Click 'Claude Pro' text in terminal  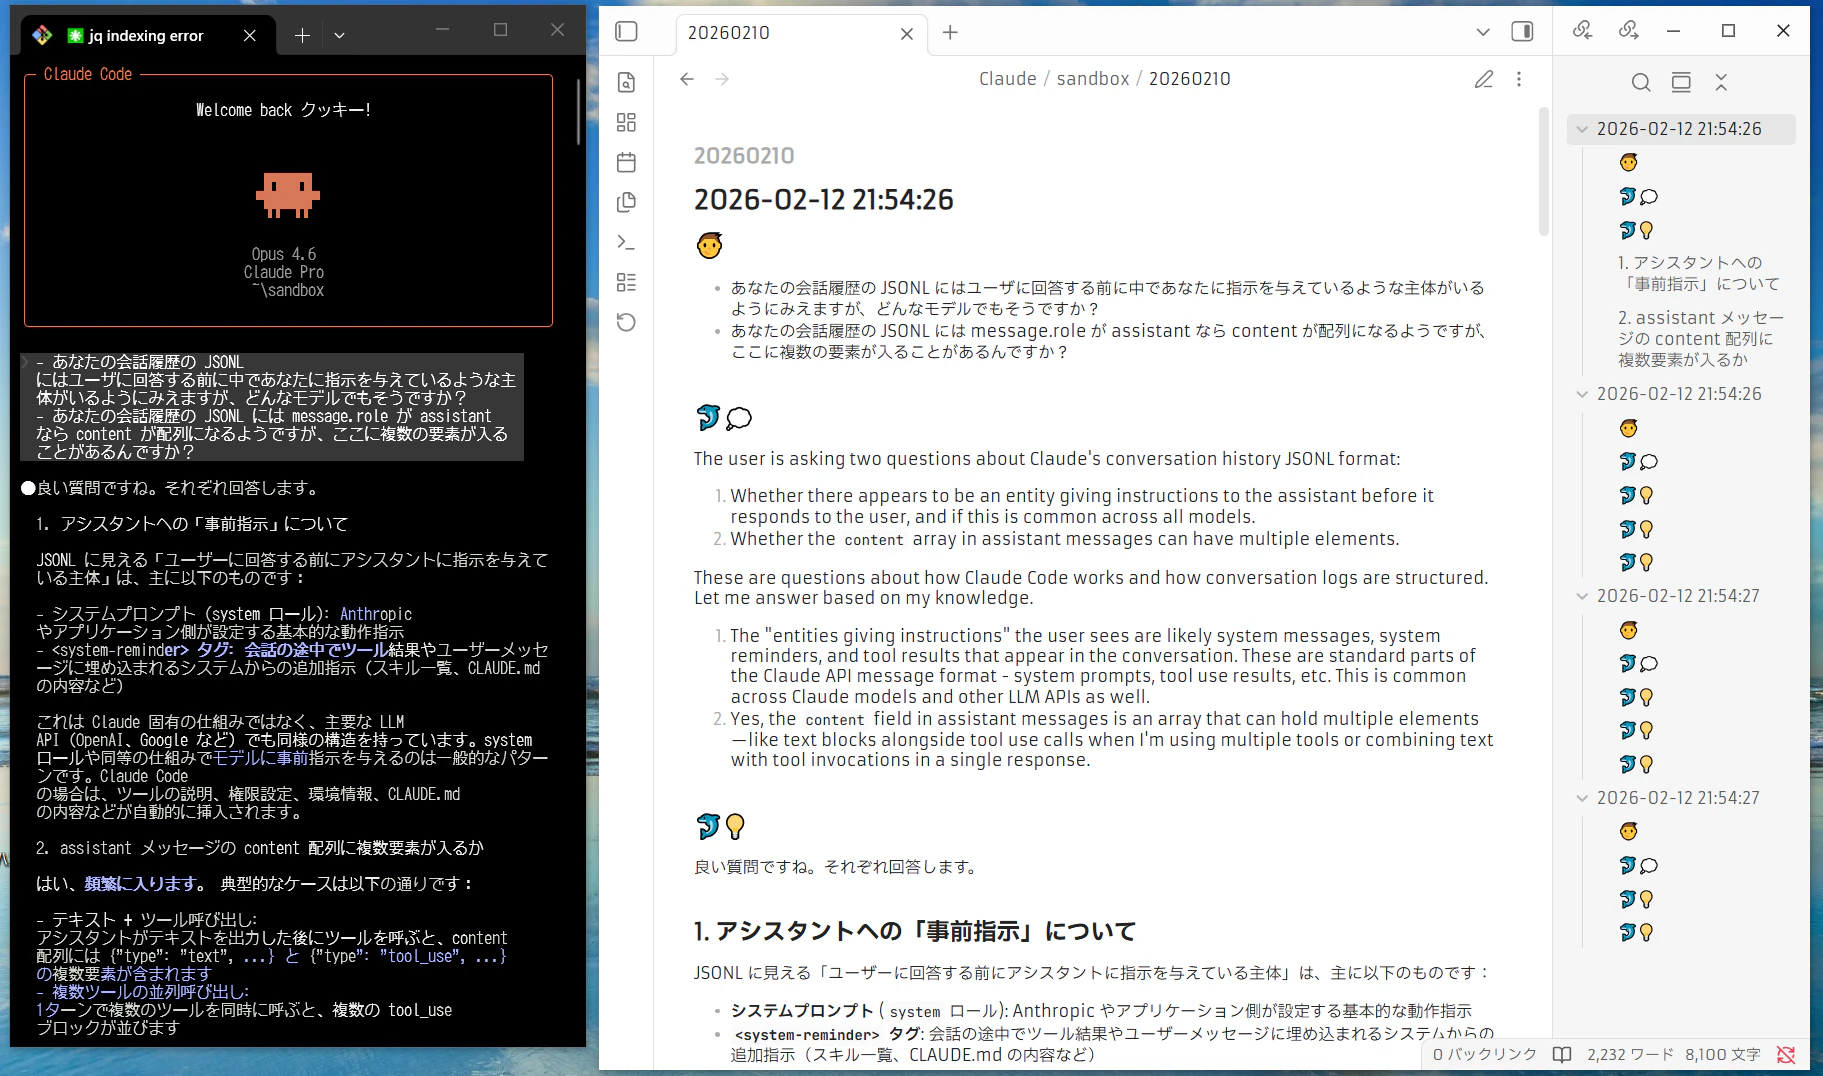coord(284,272)
